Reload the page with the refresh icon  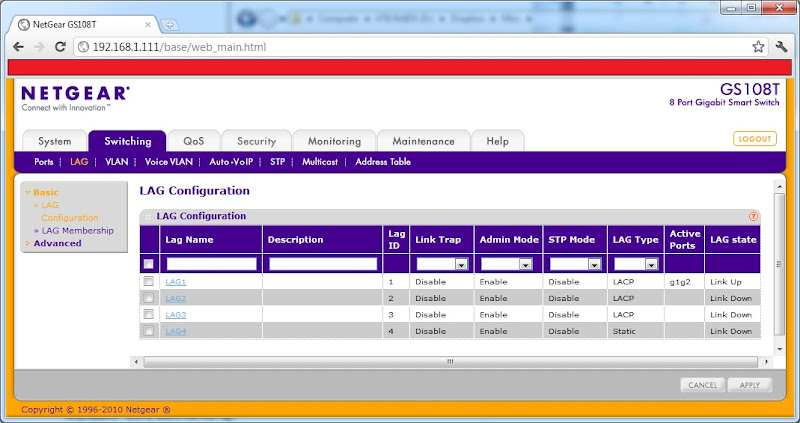(x=60, y=47)
